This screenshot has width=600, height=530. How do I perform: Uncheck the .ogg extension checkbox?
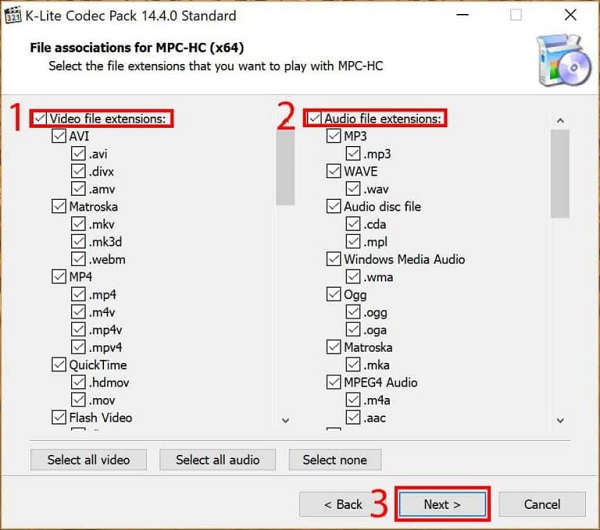353,312
